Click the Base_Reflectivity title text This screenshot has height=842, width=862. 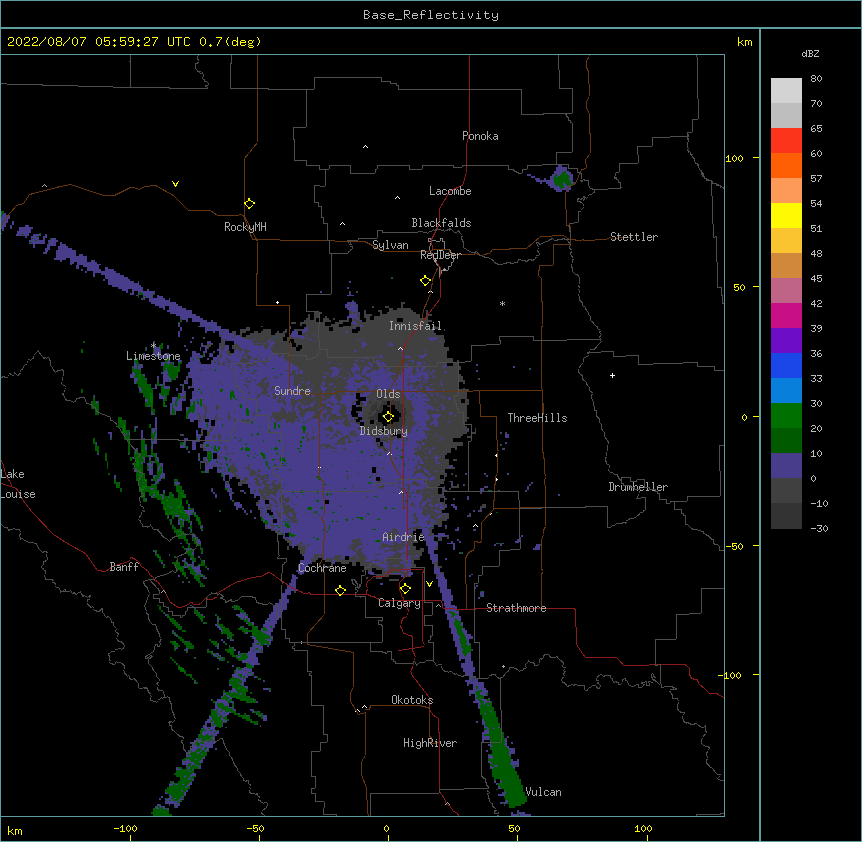[x=431, y=15]
